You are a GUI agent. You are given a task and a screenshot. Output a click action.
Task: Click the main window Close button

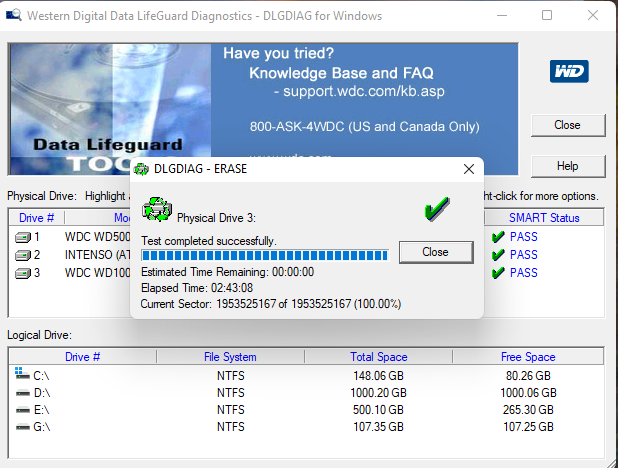(x=568, y=125)
